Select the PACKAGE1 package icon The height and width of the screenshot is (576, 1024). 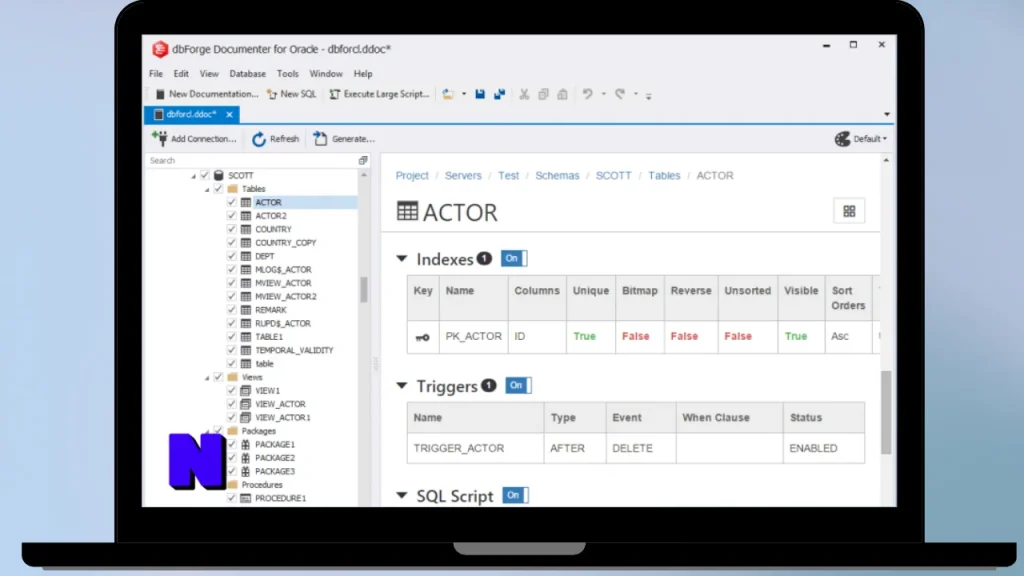[246, 444]
